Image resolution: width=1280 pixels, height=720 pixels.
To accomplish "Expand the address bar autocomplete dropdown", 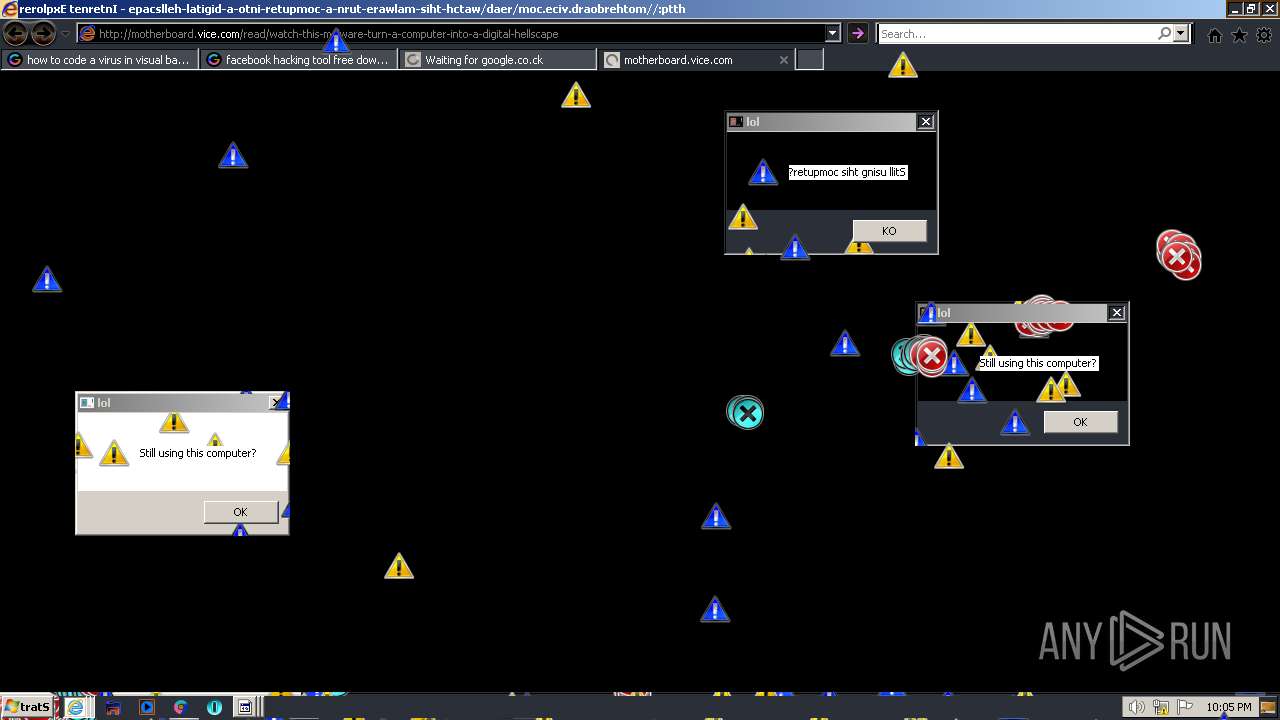I will pyautogui.click(x=832, y=34).
